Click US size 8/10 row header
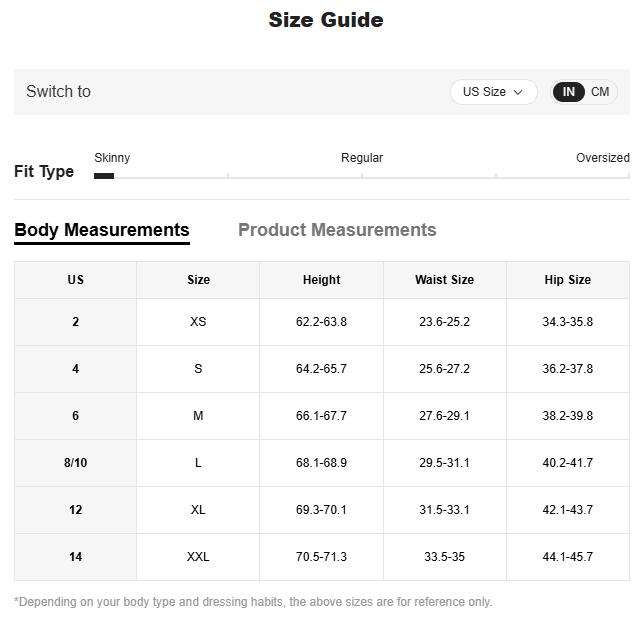Screen dimensions: 643x622 (x=75, y=463)
